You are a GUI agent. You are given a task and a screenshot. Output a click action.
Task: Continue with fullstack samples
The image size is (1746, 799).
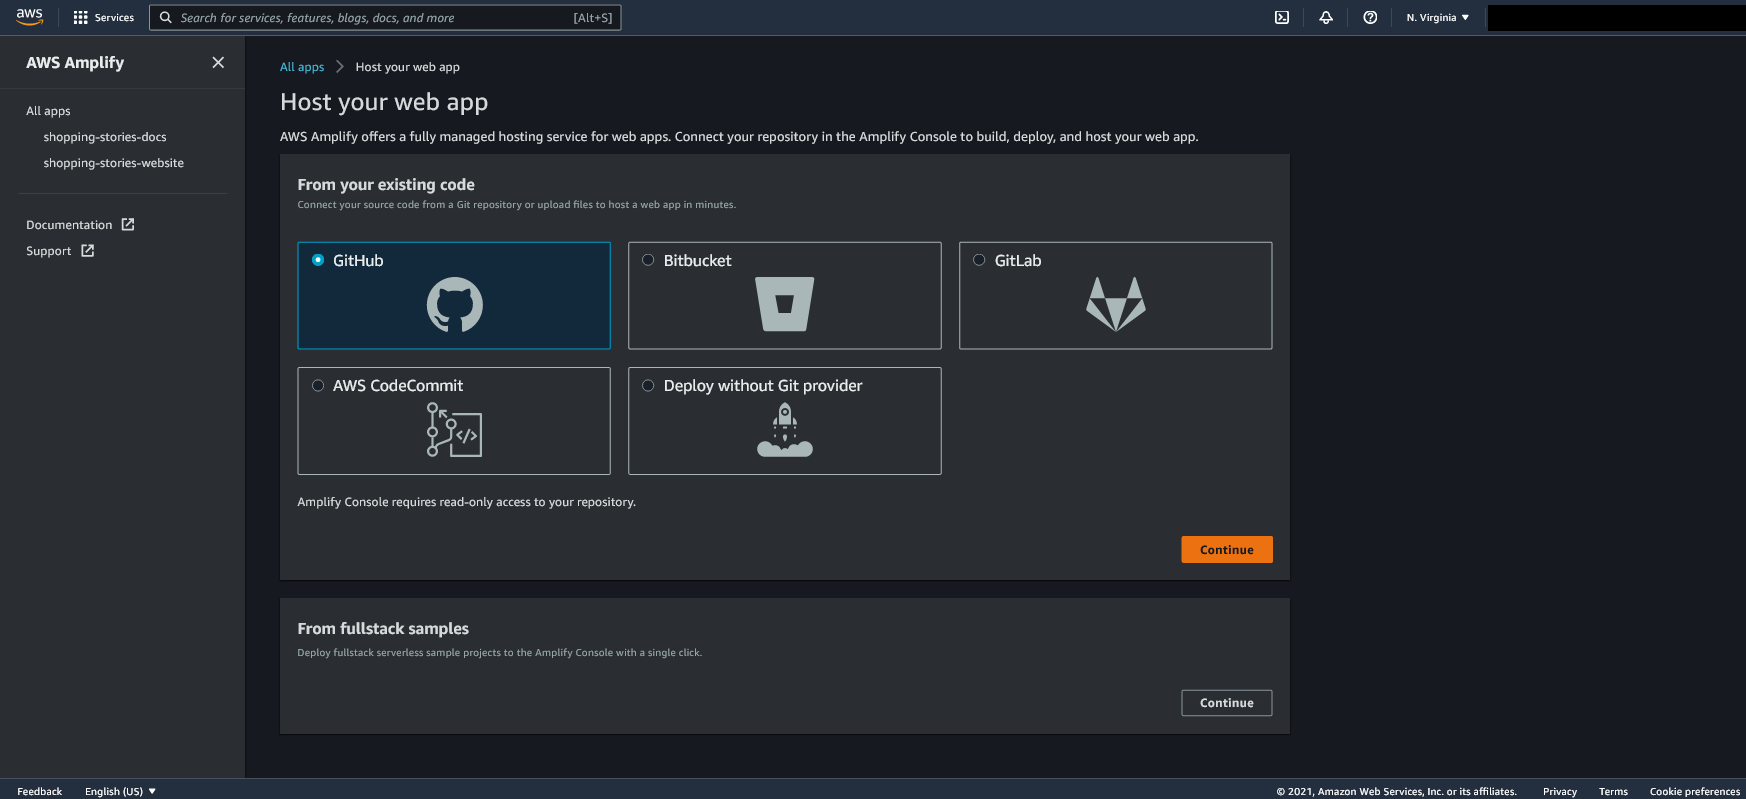pyautogui.click(x=1227, y=703)
